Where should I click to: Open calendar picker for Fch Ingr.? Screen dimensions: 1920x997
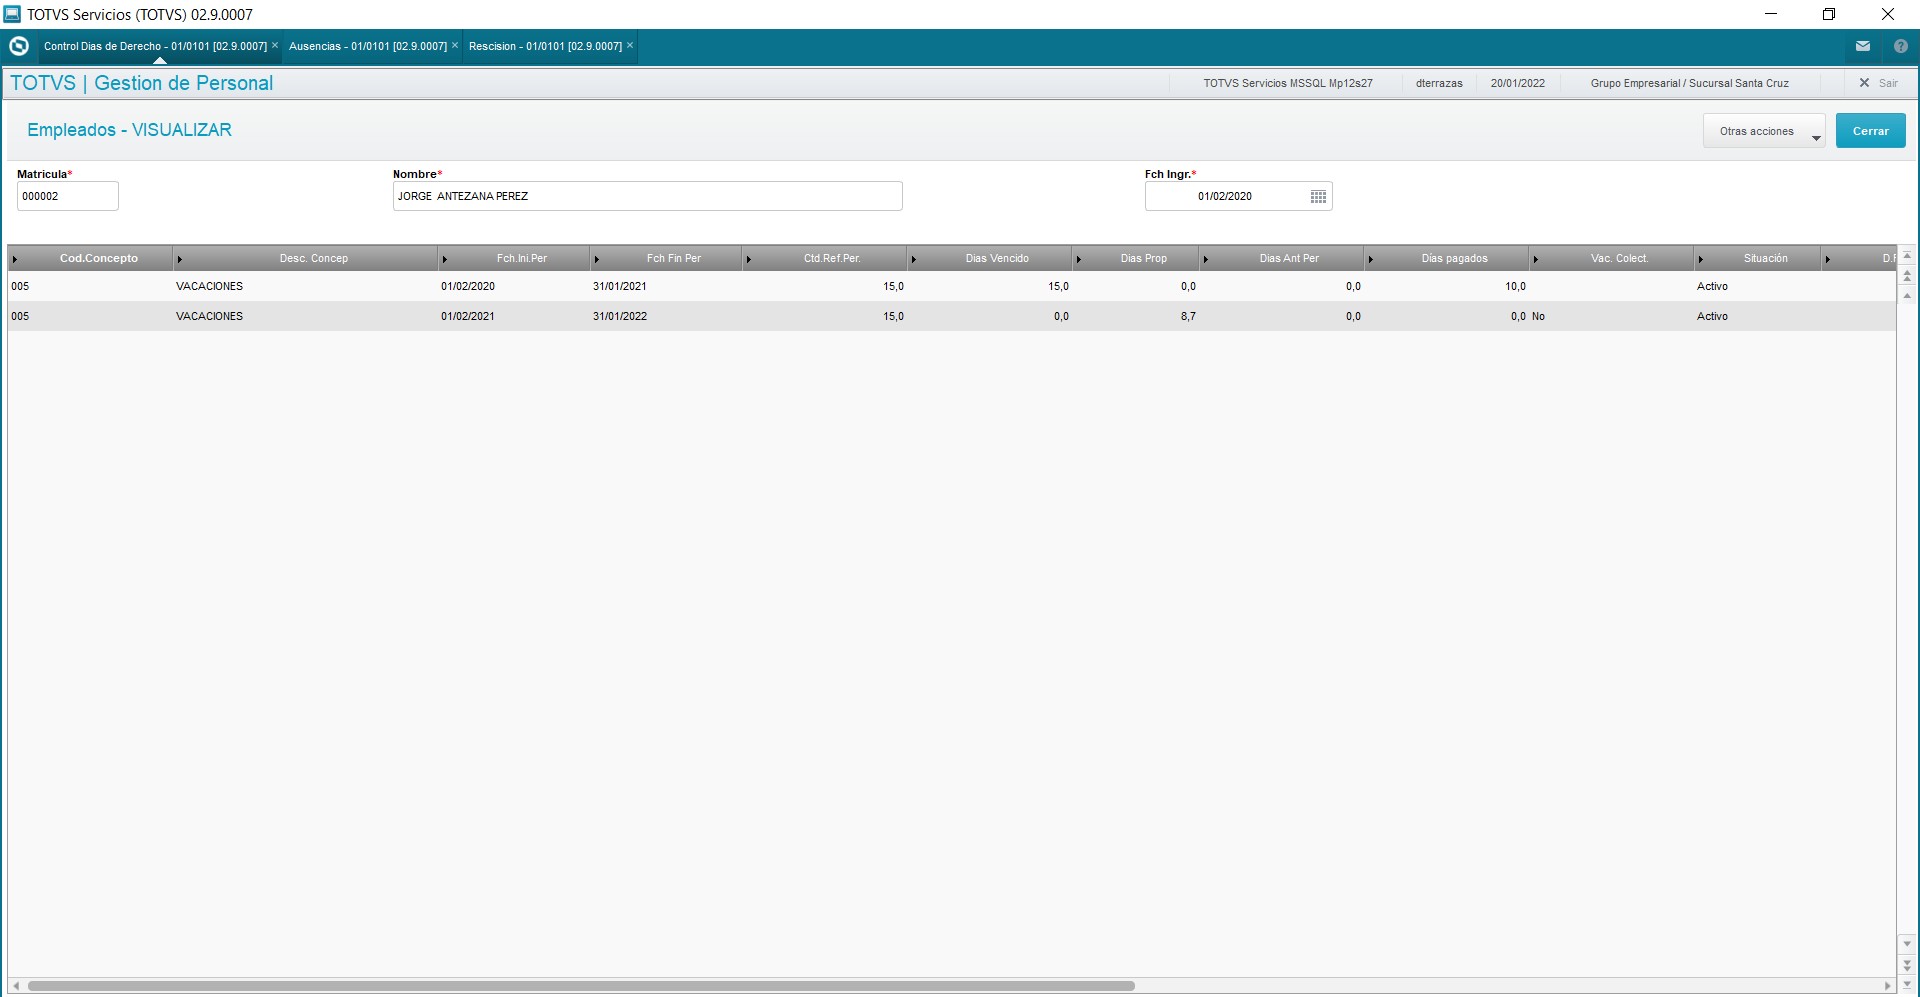click(x=1318, y=197)
